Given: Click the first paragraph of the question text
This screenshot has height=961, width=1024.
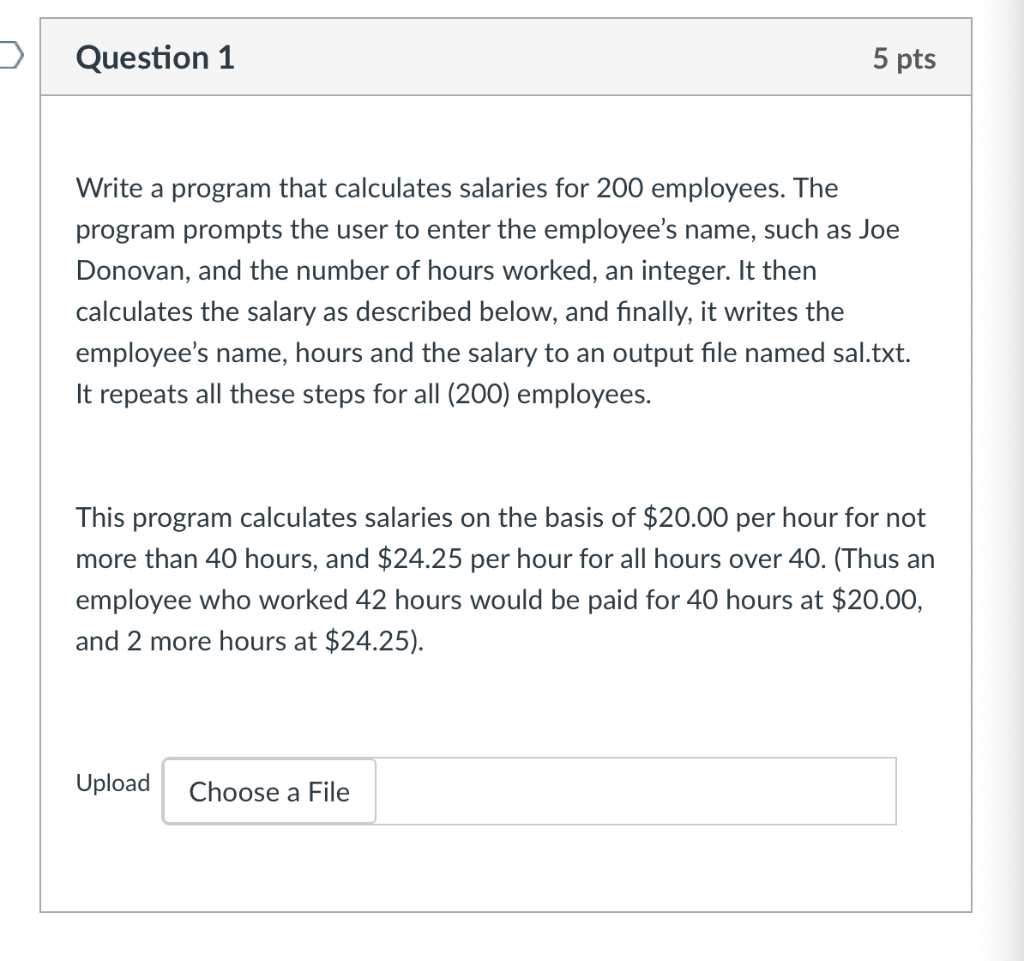Looking at the screenshot, I should (490, 290).
